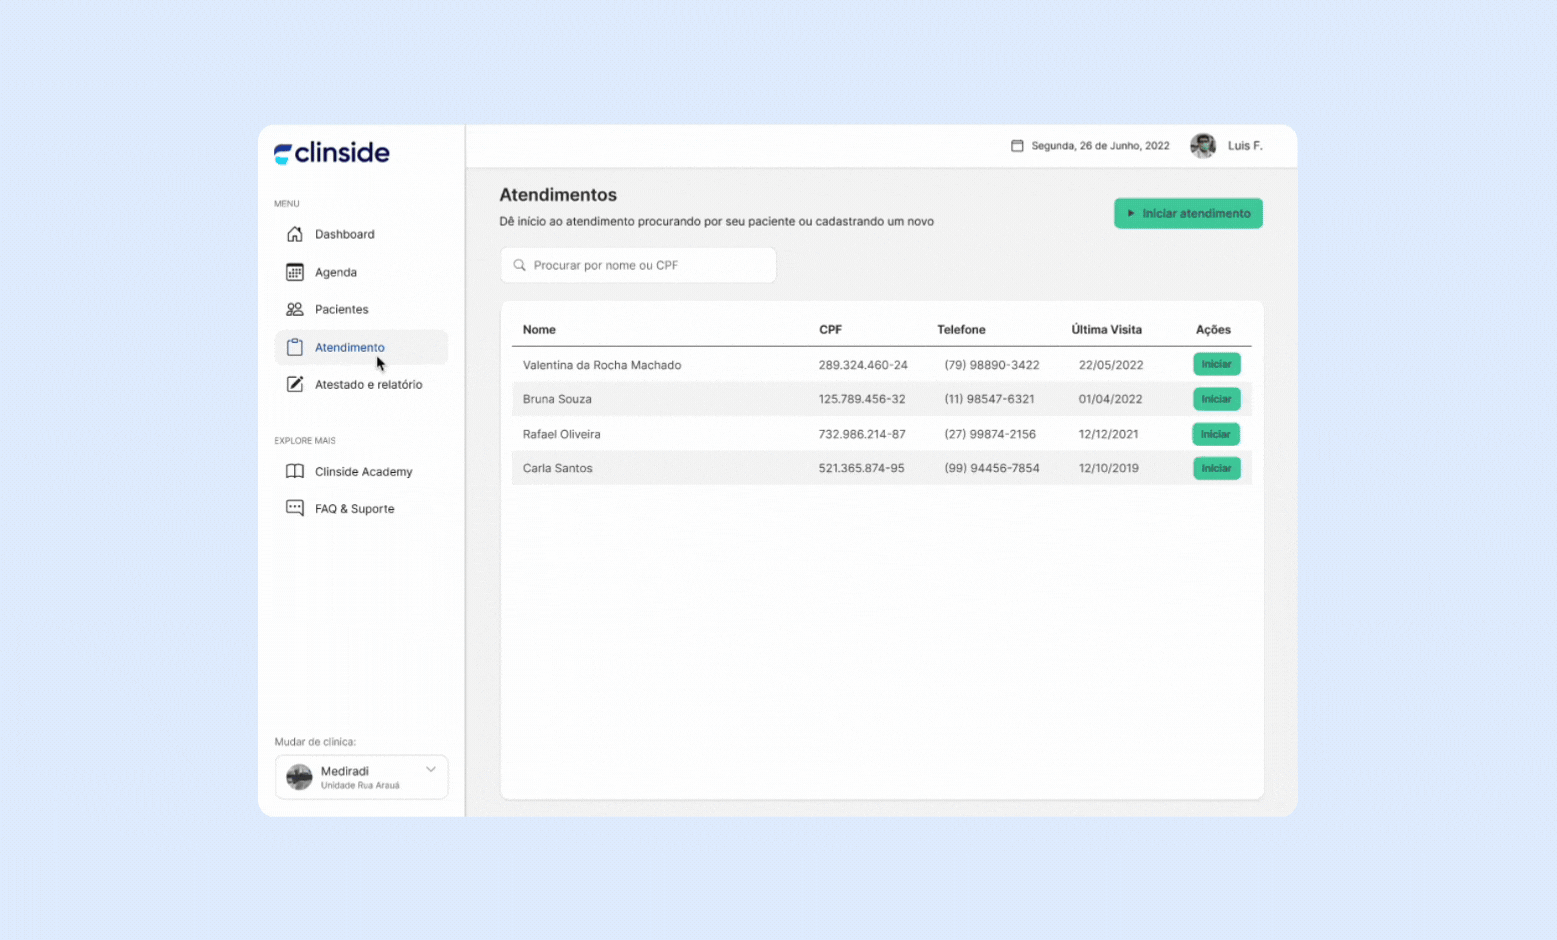Click Iniciar for Carla Santos

pyautogui.click(x=1216, y=467)
